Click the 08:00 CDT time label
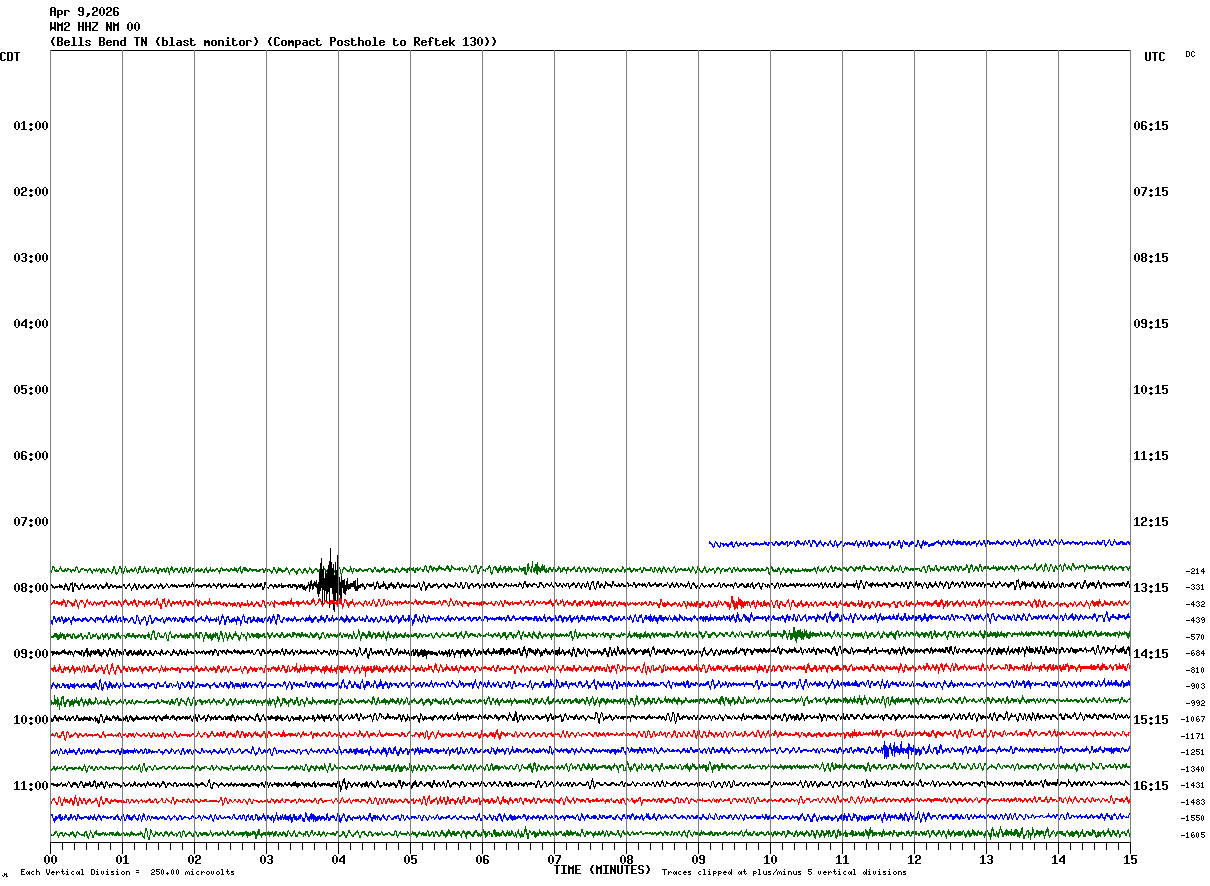The width and height of the screenshot is (1210, 886). (31, 588)
